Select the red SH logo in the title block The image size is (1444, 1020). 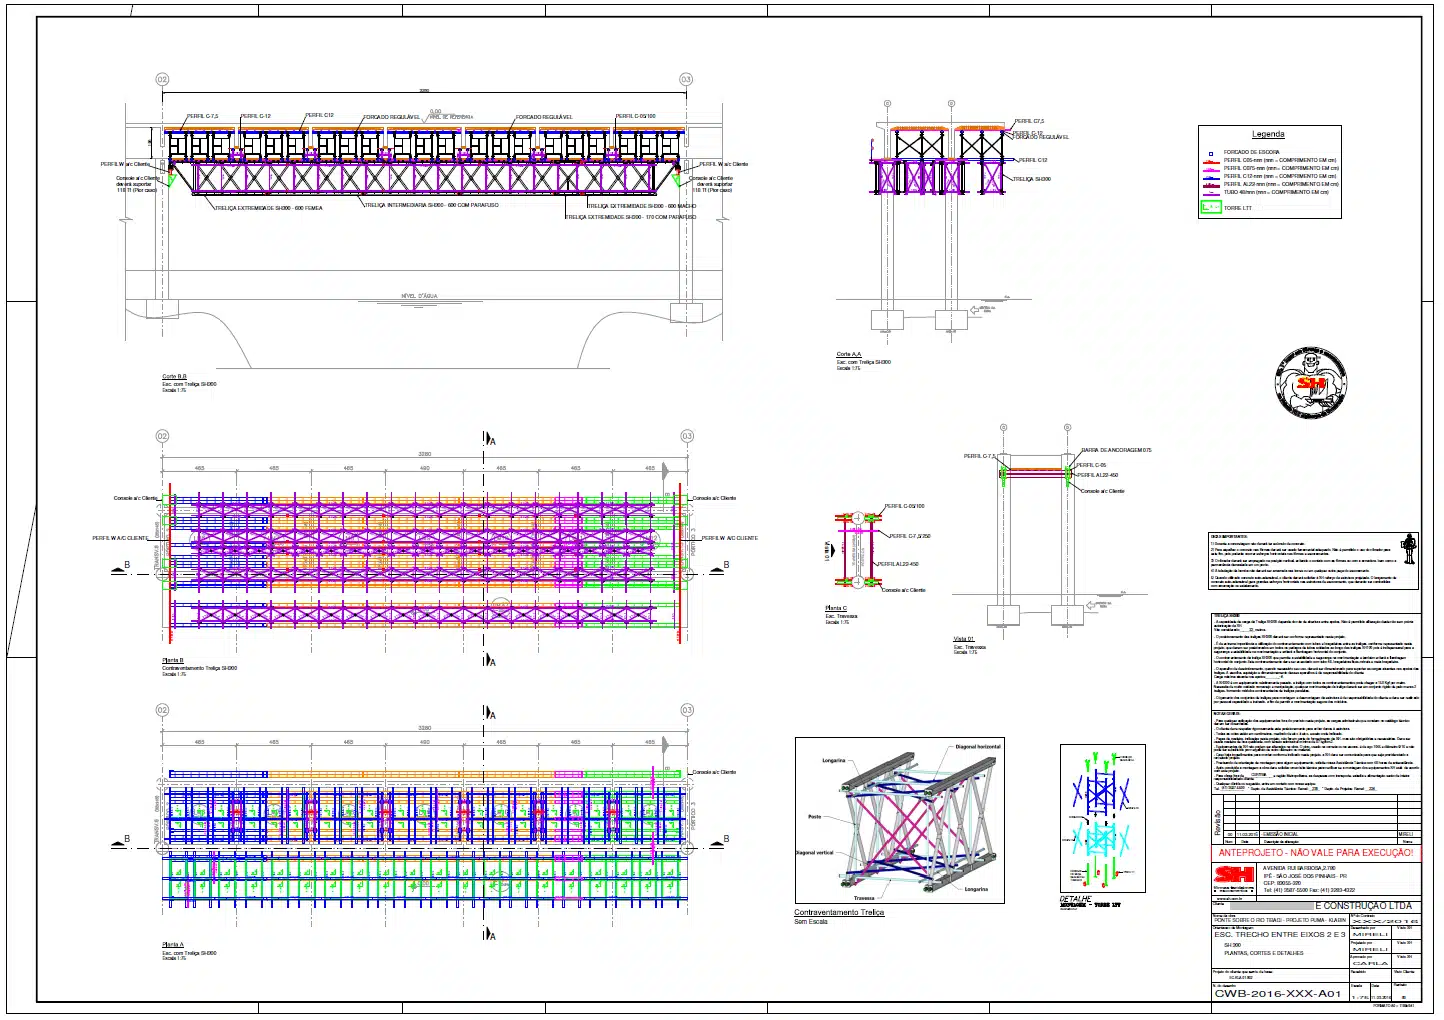(1234, 875)
